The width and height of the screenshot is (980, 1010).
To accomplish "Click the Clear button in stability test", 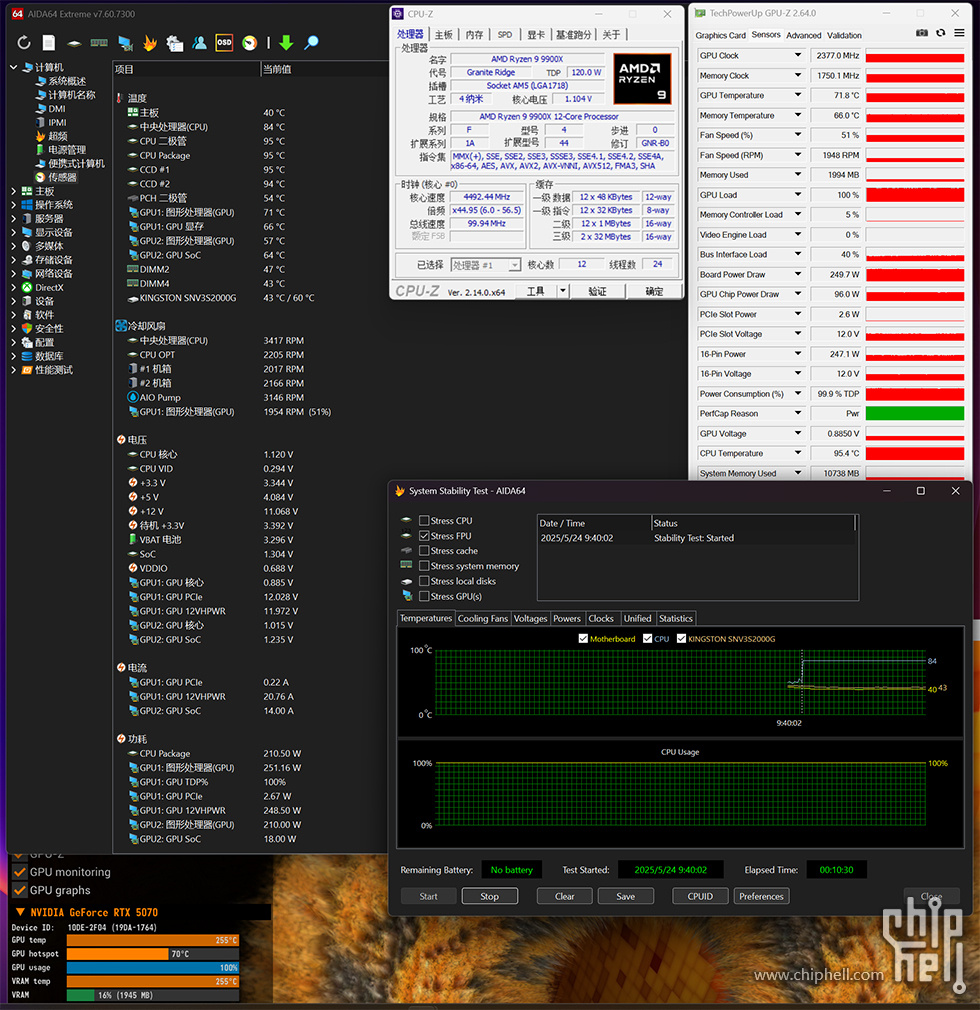I will tap(564, 896).
